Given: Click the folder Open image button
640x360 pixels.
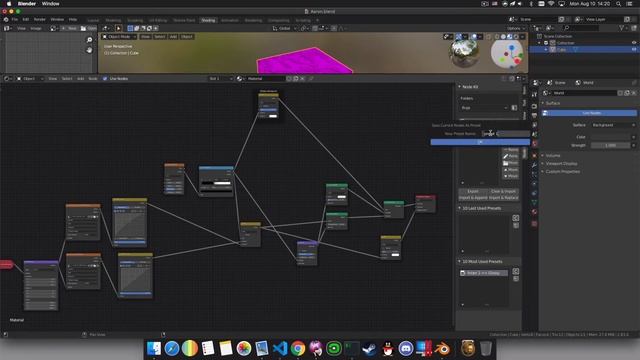Looking at the screenshot, I should tap(89, 28).
